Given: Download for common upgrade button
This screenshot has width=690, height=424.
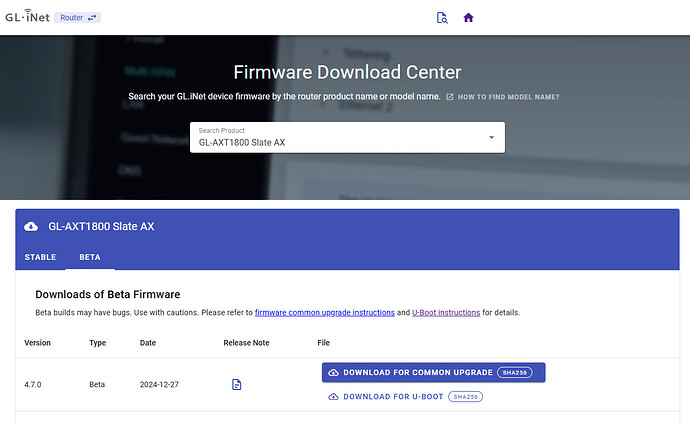Looking at the screenshot, I should pyautogui.click(x=433, y=372).
